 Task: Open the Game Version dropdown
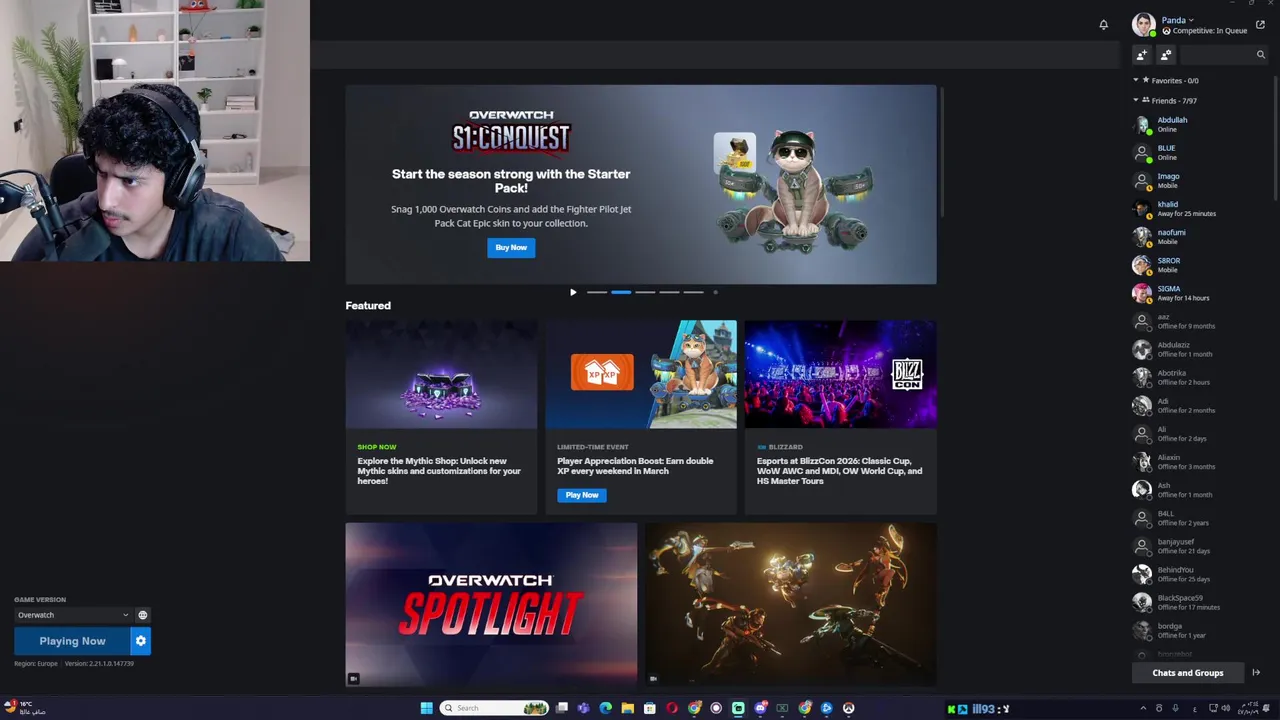pos(73,615)
